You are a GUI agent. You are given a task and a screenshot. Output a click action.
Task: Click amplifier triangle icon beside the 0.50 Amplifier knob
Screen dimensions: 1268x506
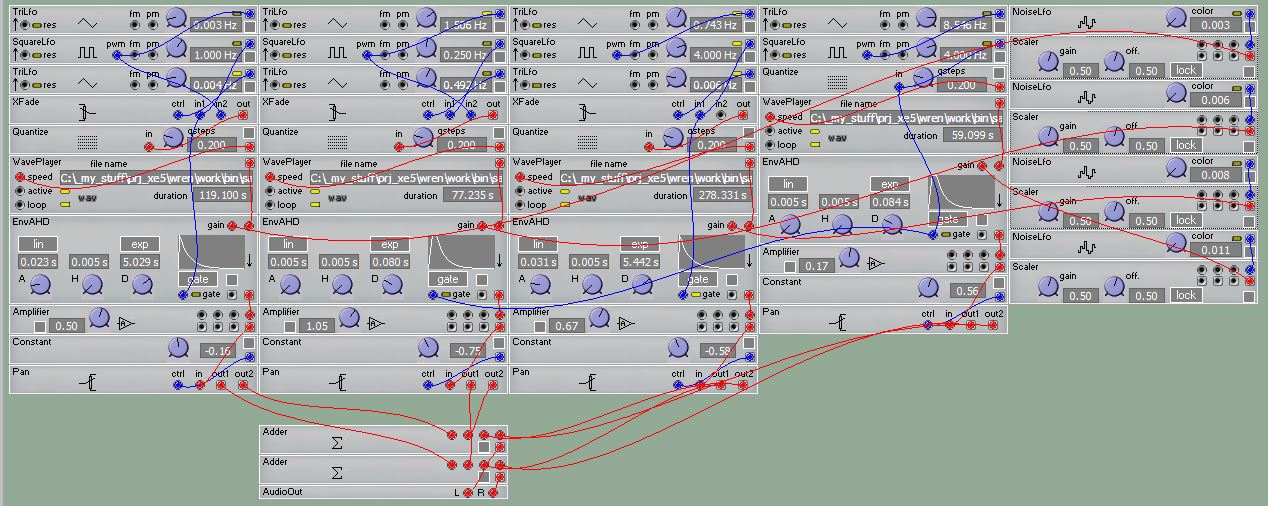126,323
